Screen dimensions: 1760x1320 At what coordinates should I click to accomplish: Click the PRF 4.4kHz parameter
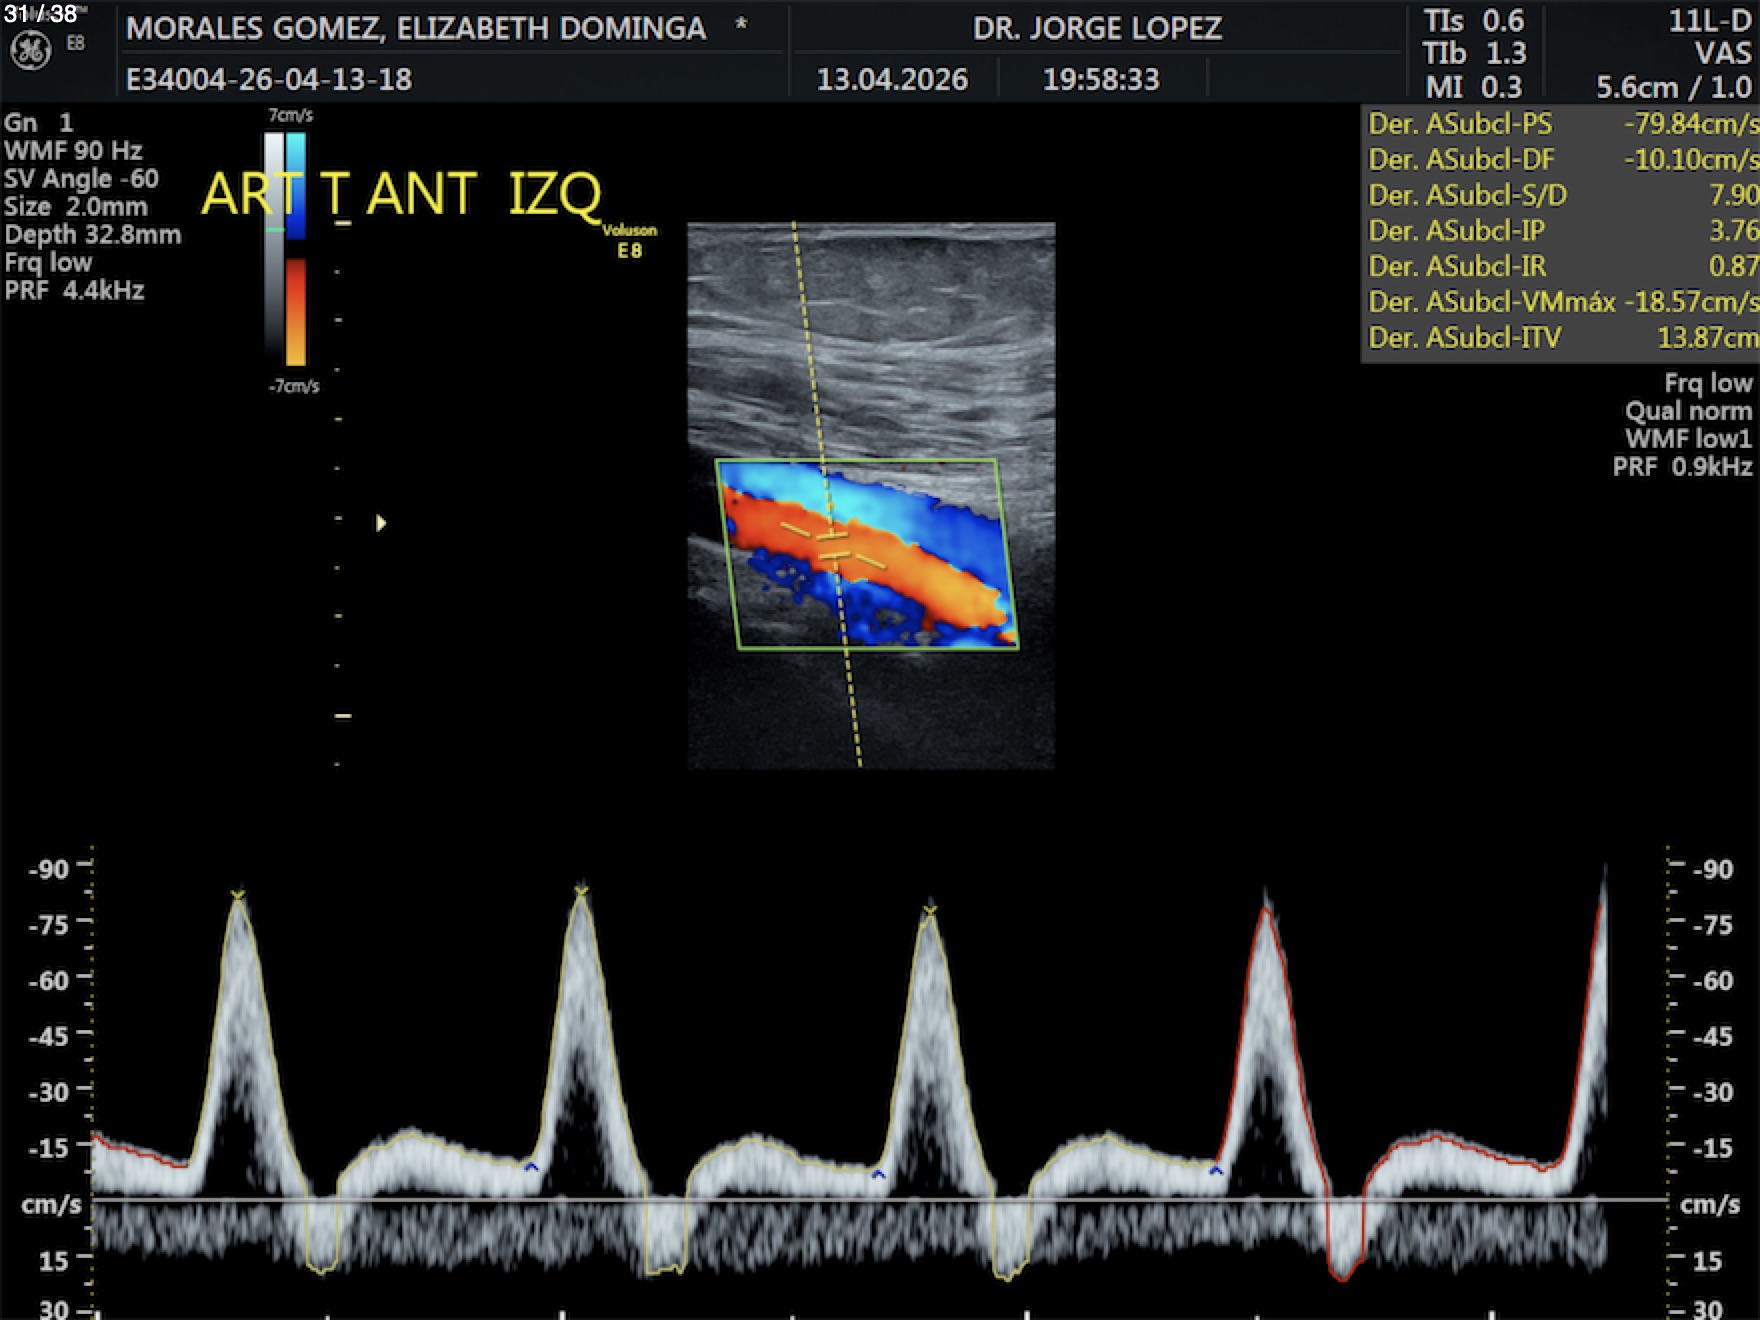(75, 291)
